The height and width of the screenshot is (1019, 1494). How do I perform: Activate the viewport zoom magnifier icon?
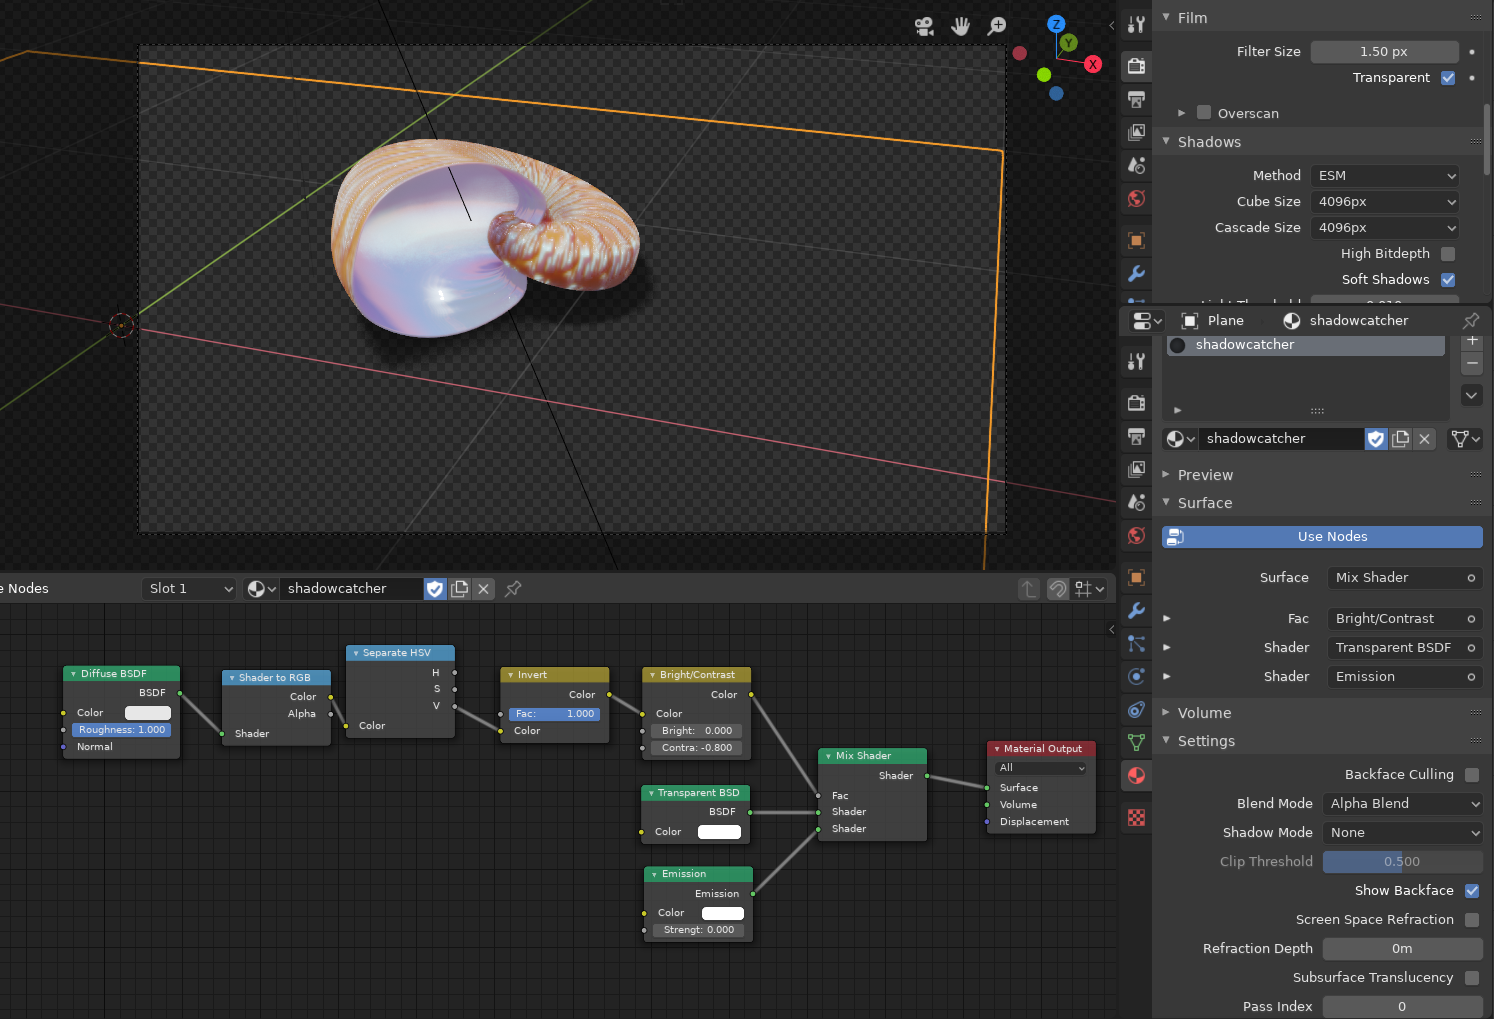[x=997, y=26]
